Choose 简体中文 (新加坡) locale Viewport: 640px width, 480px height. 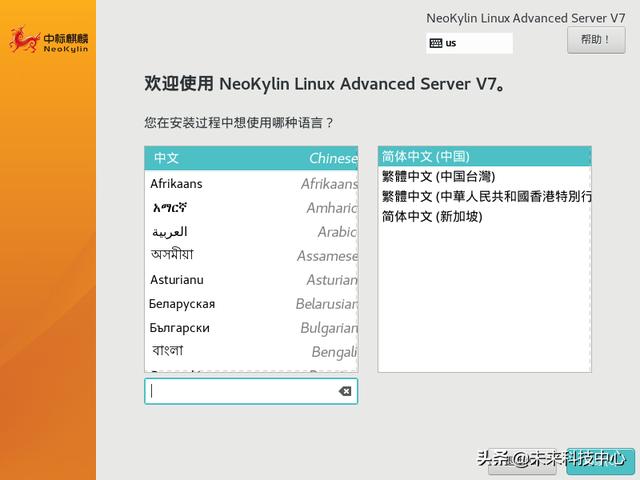[484, 216]
